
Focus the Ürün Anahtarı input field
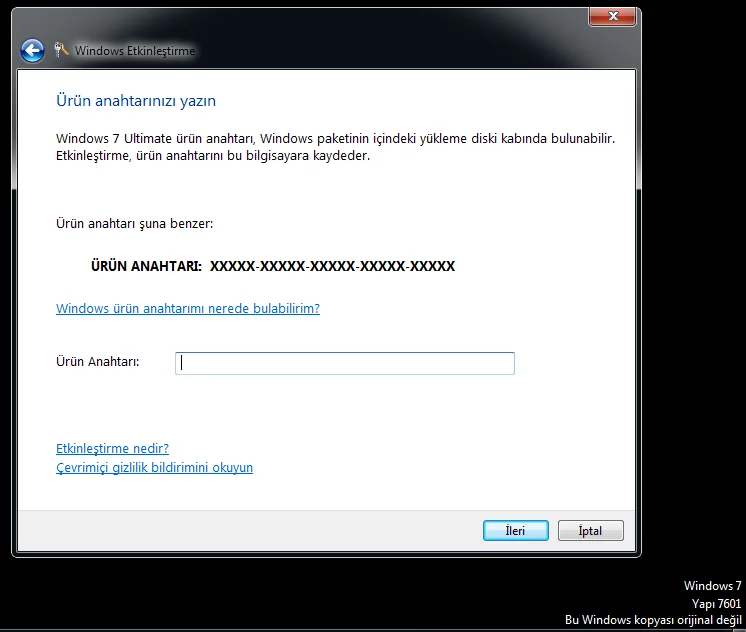coord(345,363)
